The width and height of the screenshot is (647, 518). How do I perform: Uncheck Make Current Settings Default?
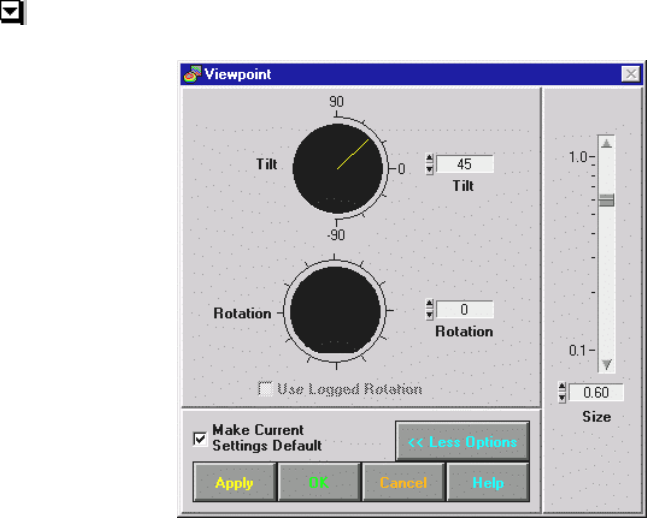coord(200,438)
